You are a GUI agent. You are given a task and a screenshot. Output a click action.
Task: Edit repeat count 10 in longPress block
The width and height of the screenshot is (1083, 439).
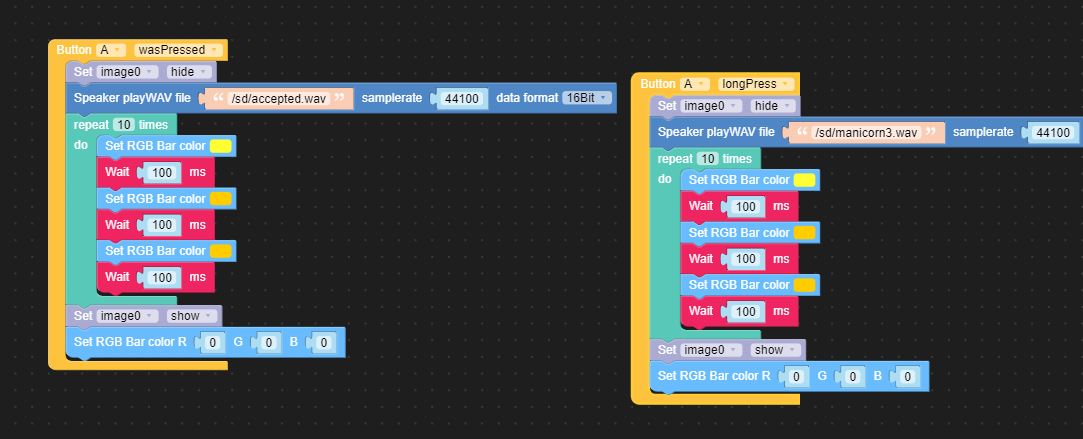tap(707, 159)
